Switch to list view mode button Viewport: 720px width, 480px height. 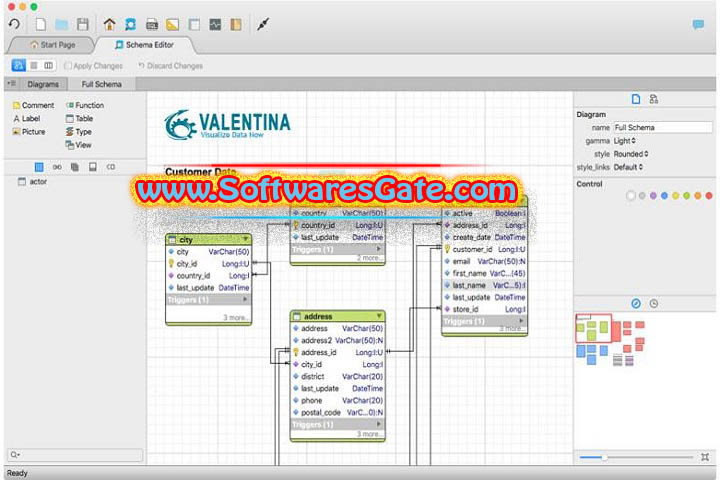click(34, 66)
